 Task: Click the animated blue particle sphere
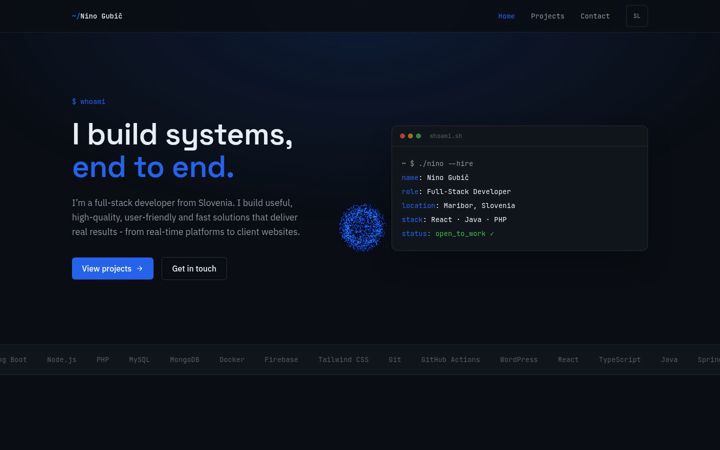362,228
